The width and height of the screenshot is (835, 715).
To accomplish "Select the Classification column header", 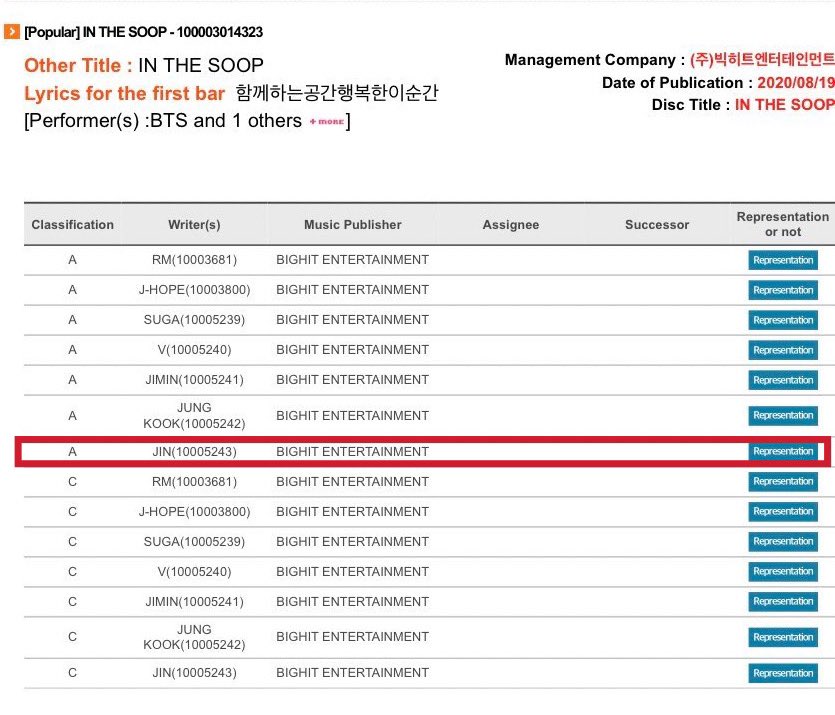I will [72, 225].
